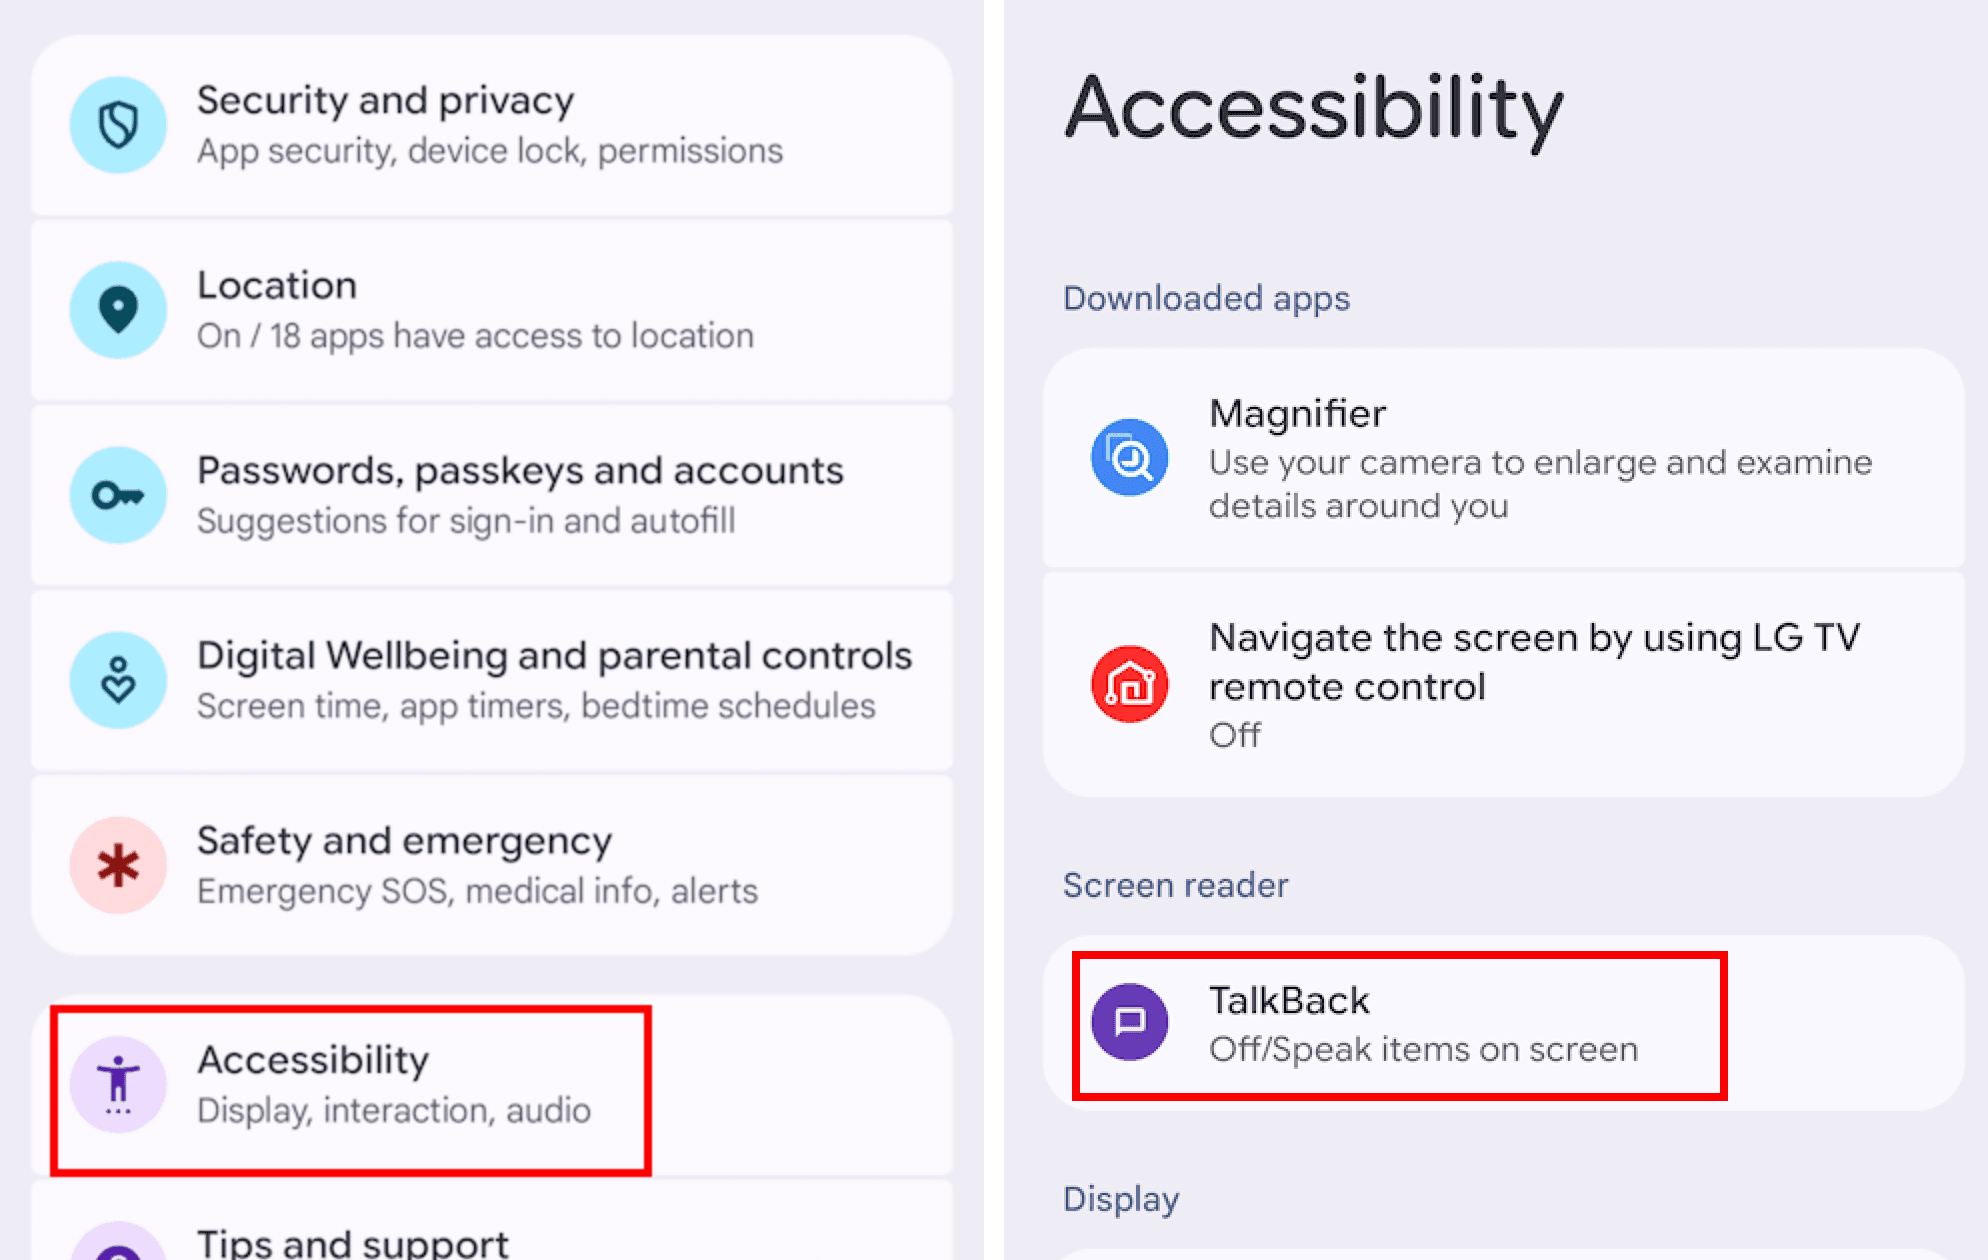This screenshot has height=1260, width=1988.
Task: Click the Safety and emergency asterisk icon
Action: click(116, 864)
